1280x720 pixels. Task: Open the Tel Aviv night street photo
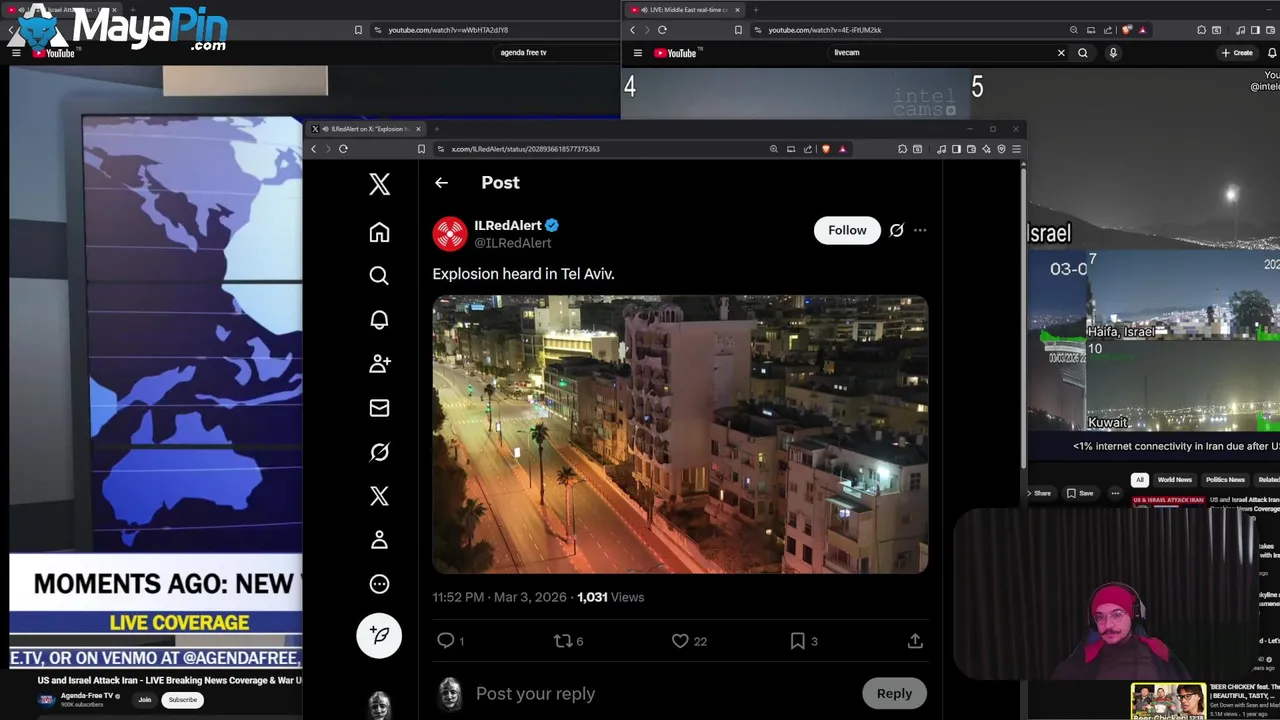(680, 434)
